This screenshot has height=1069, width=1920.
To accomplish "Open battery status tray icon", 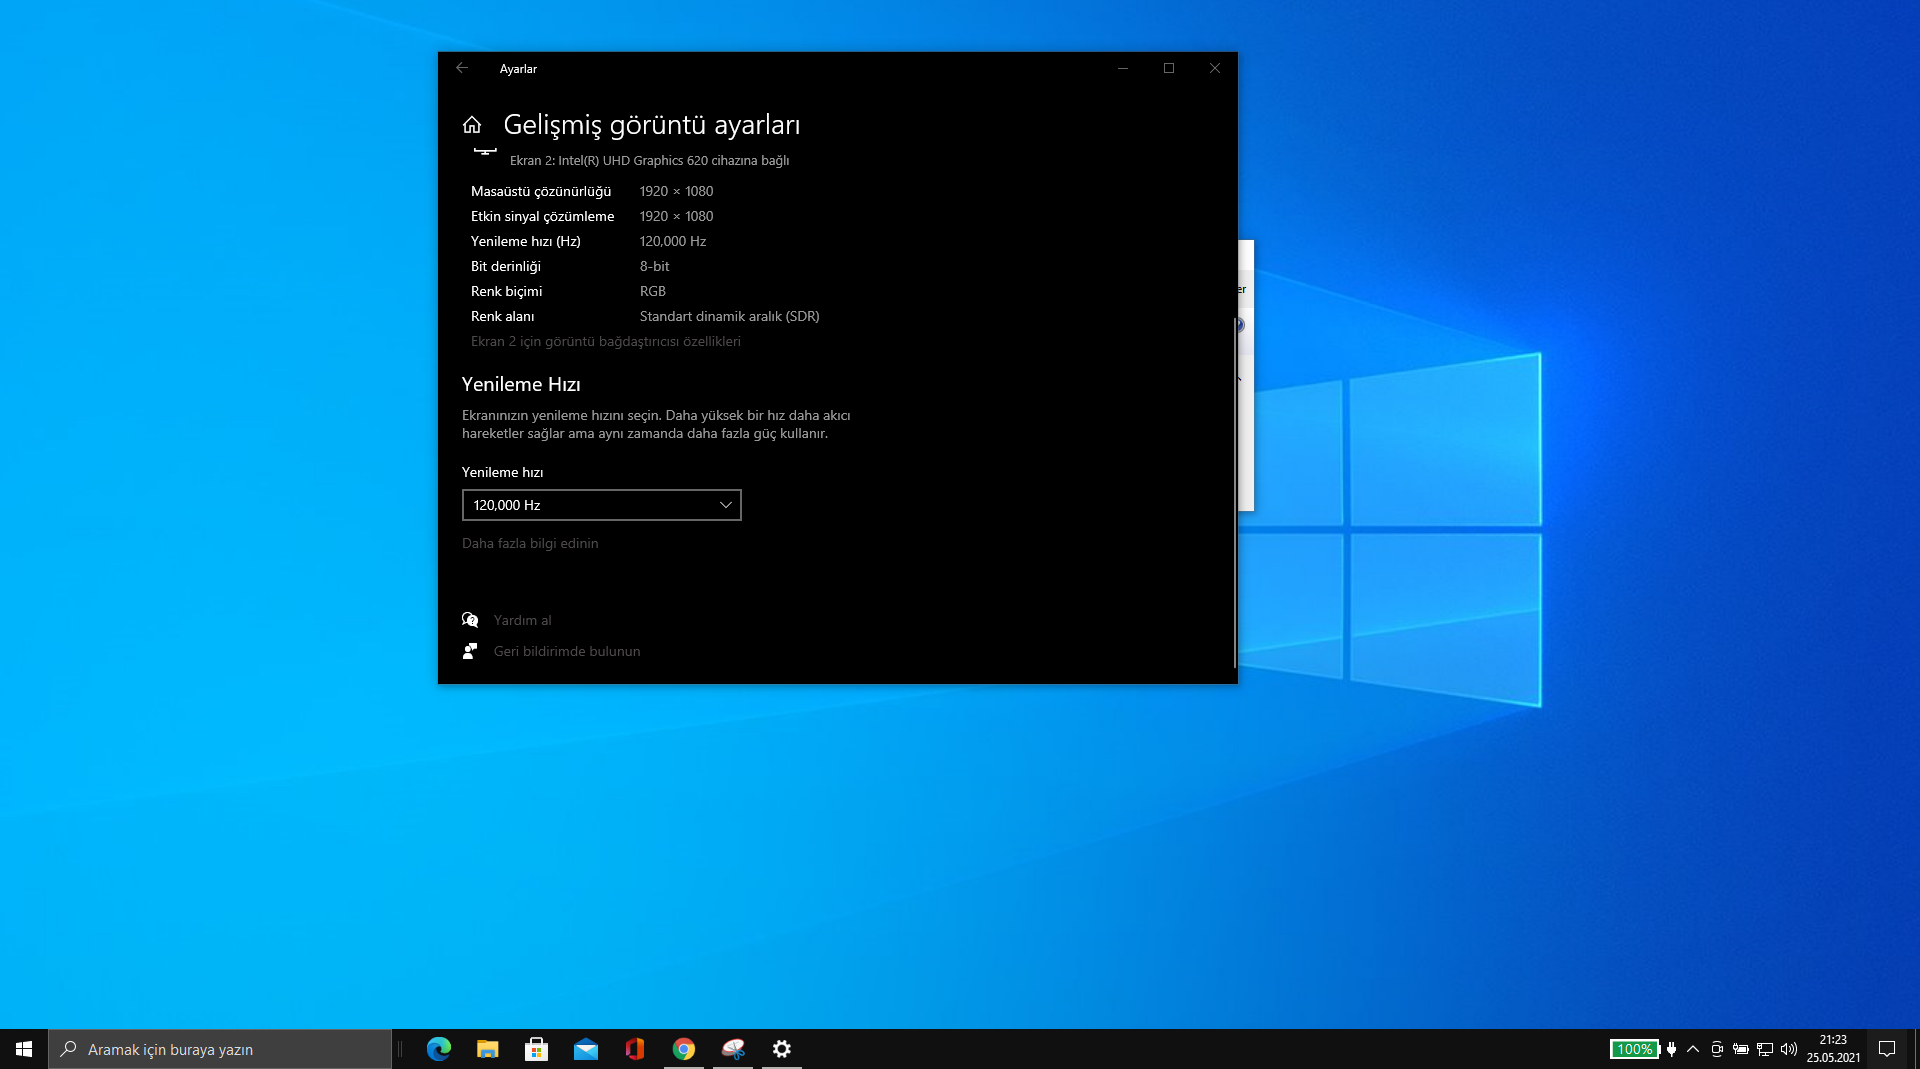I will [x=1741, y=1049].
